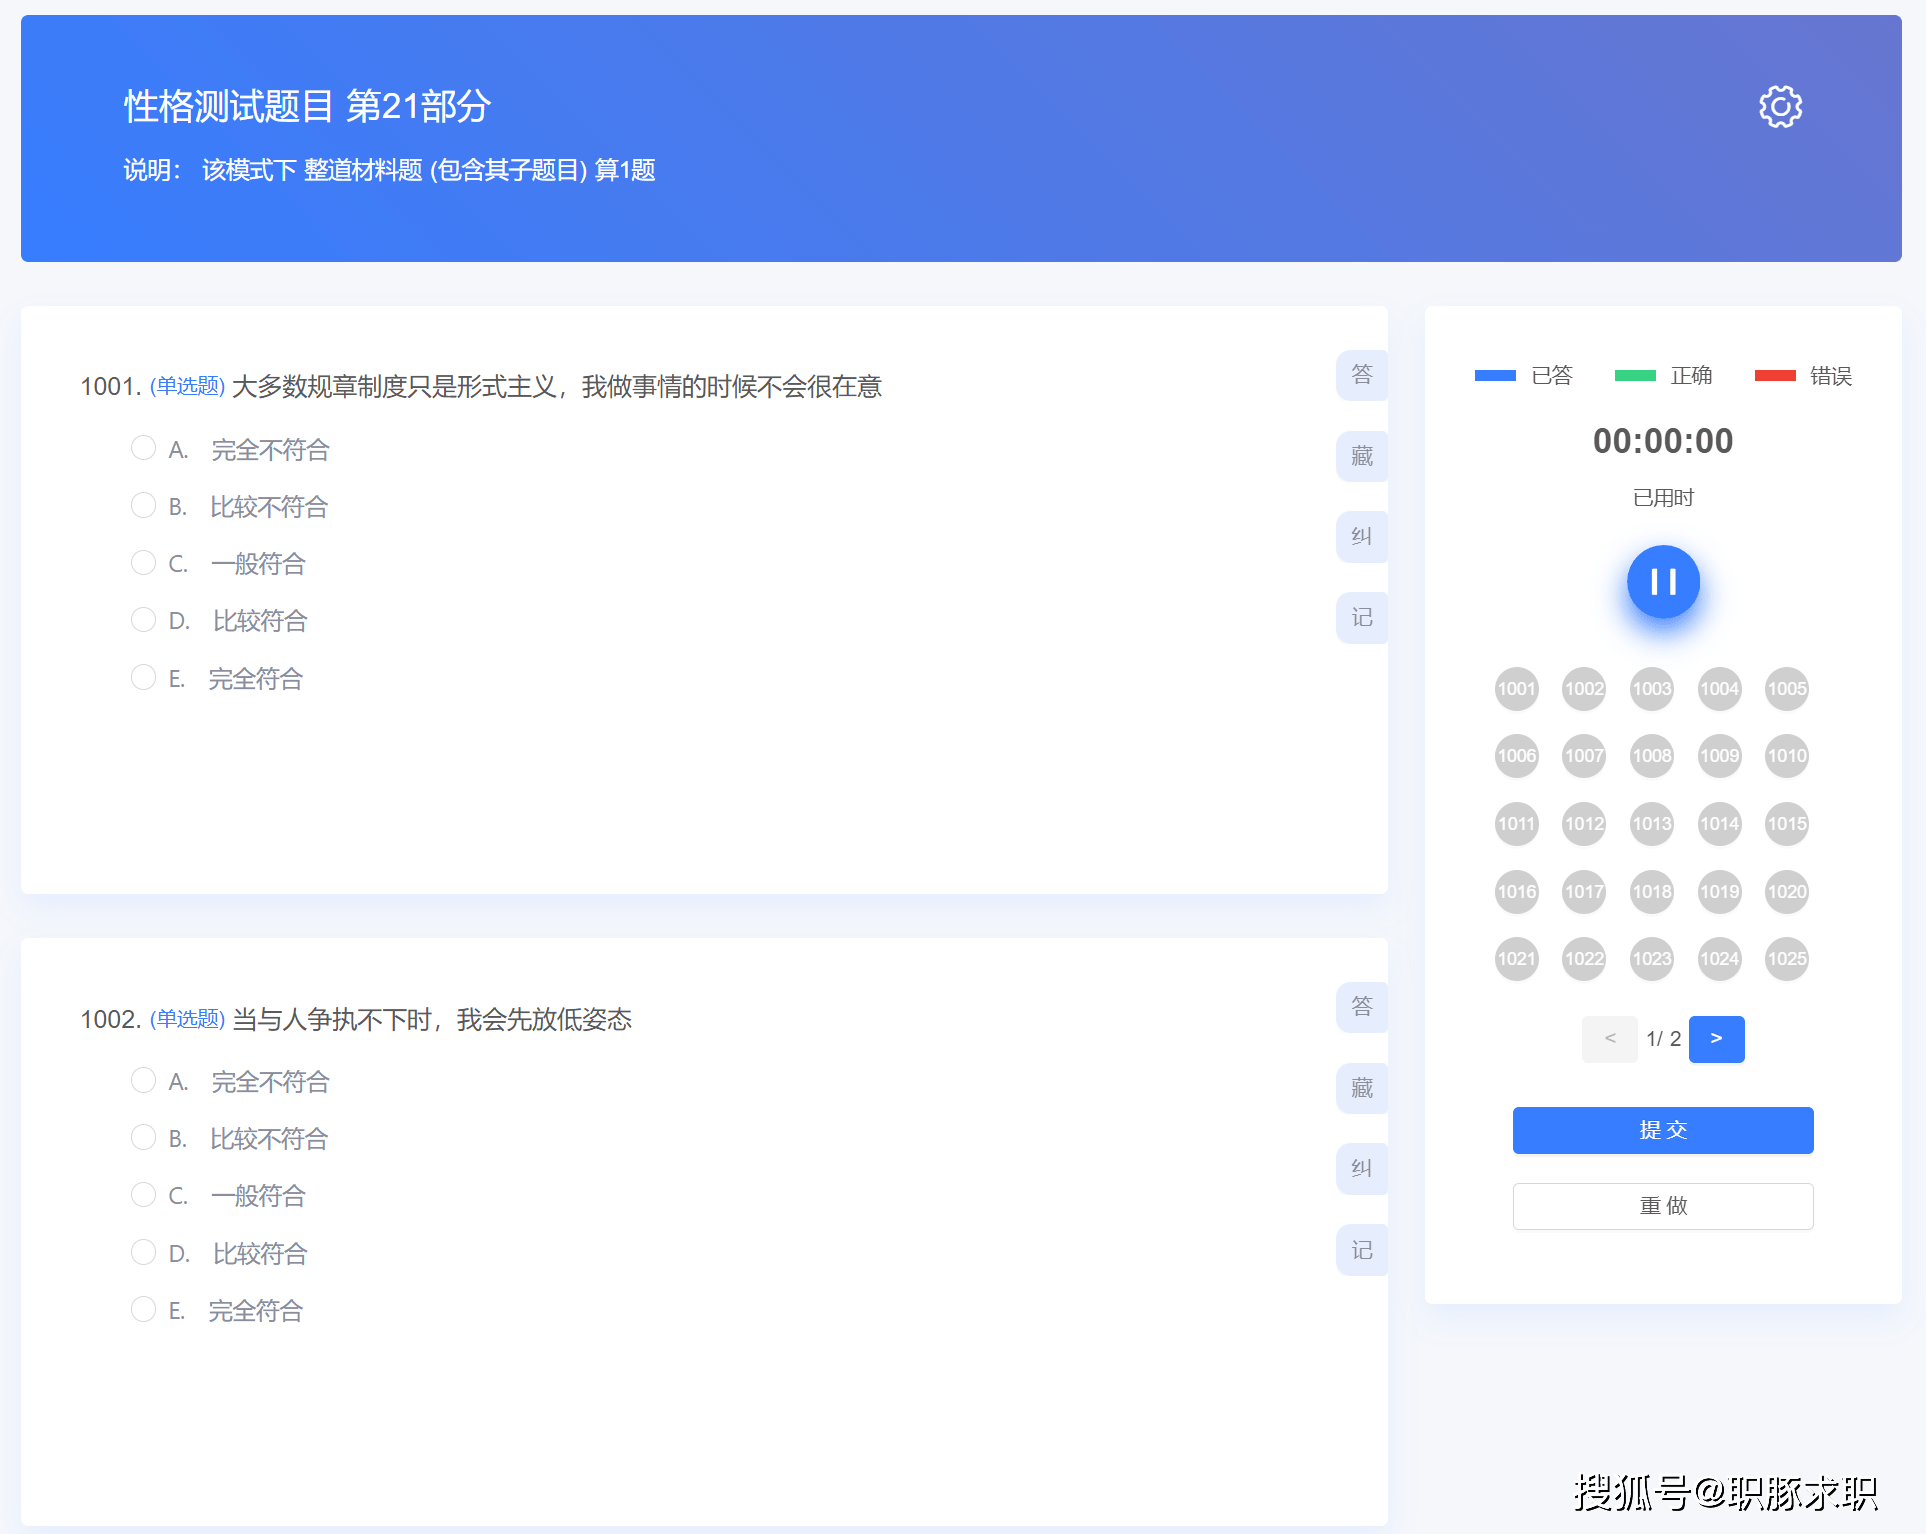1926x1534 pixels.
Task: Submit the test with 提交 button
Action: (1662, 1130)
